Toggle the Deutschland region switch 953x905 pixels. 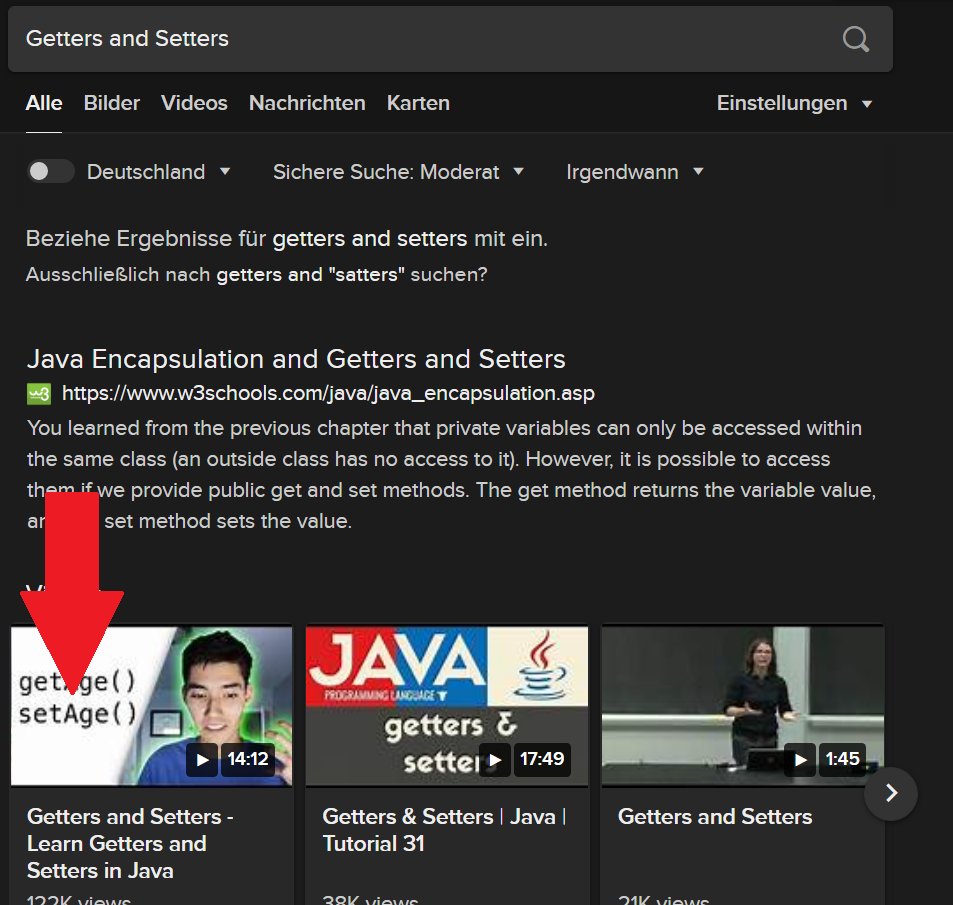(x=50, y=171)
